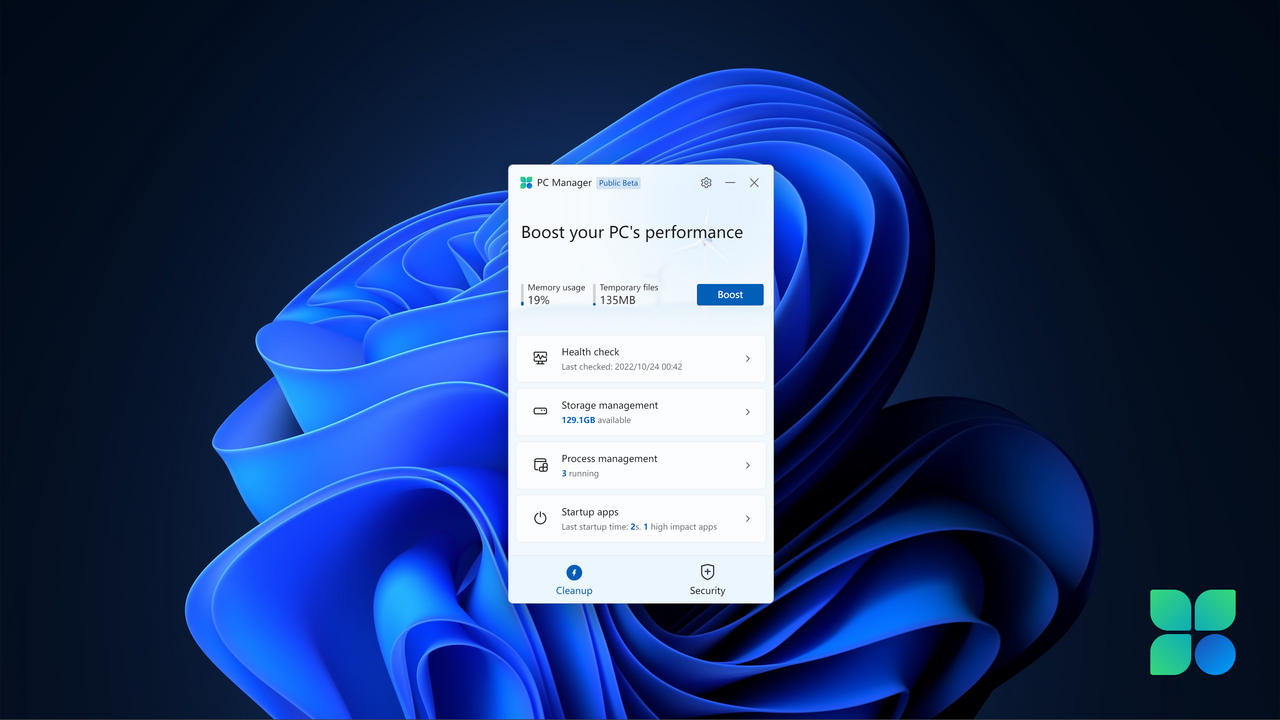Click the PC Manager title text

[564, 183]
